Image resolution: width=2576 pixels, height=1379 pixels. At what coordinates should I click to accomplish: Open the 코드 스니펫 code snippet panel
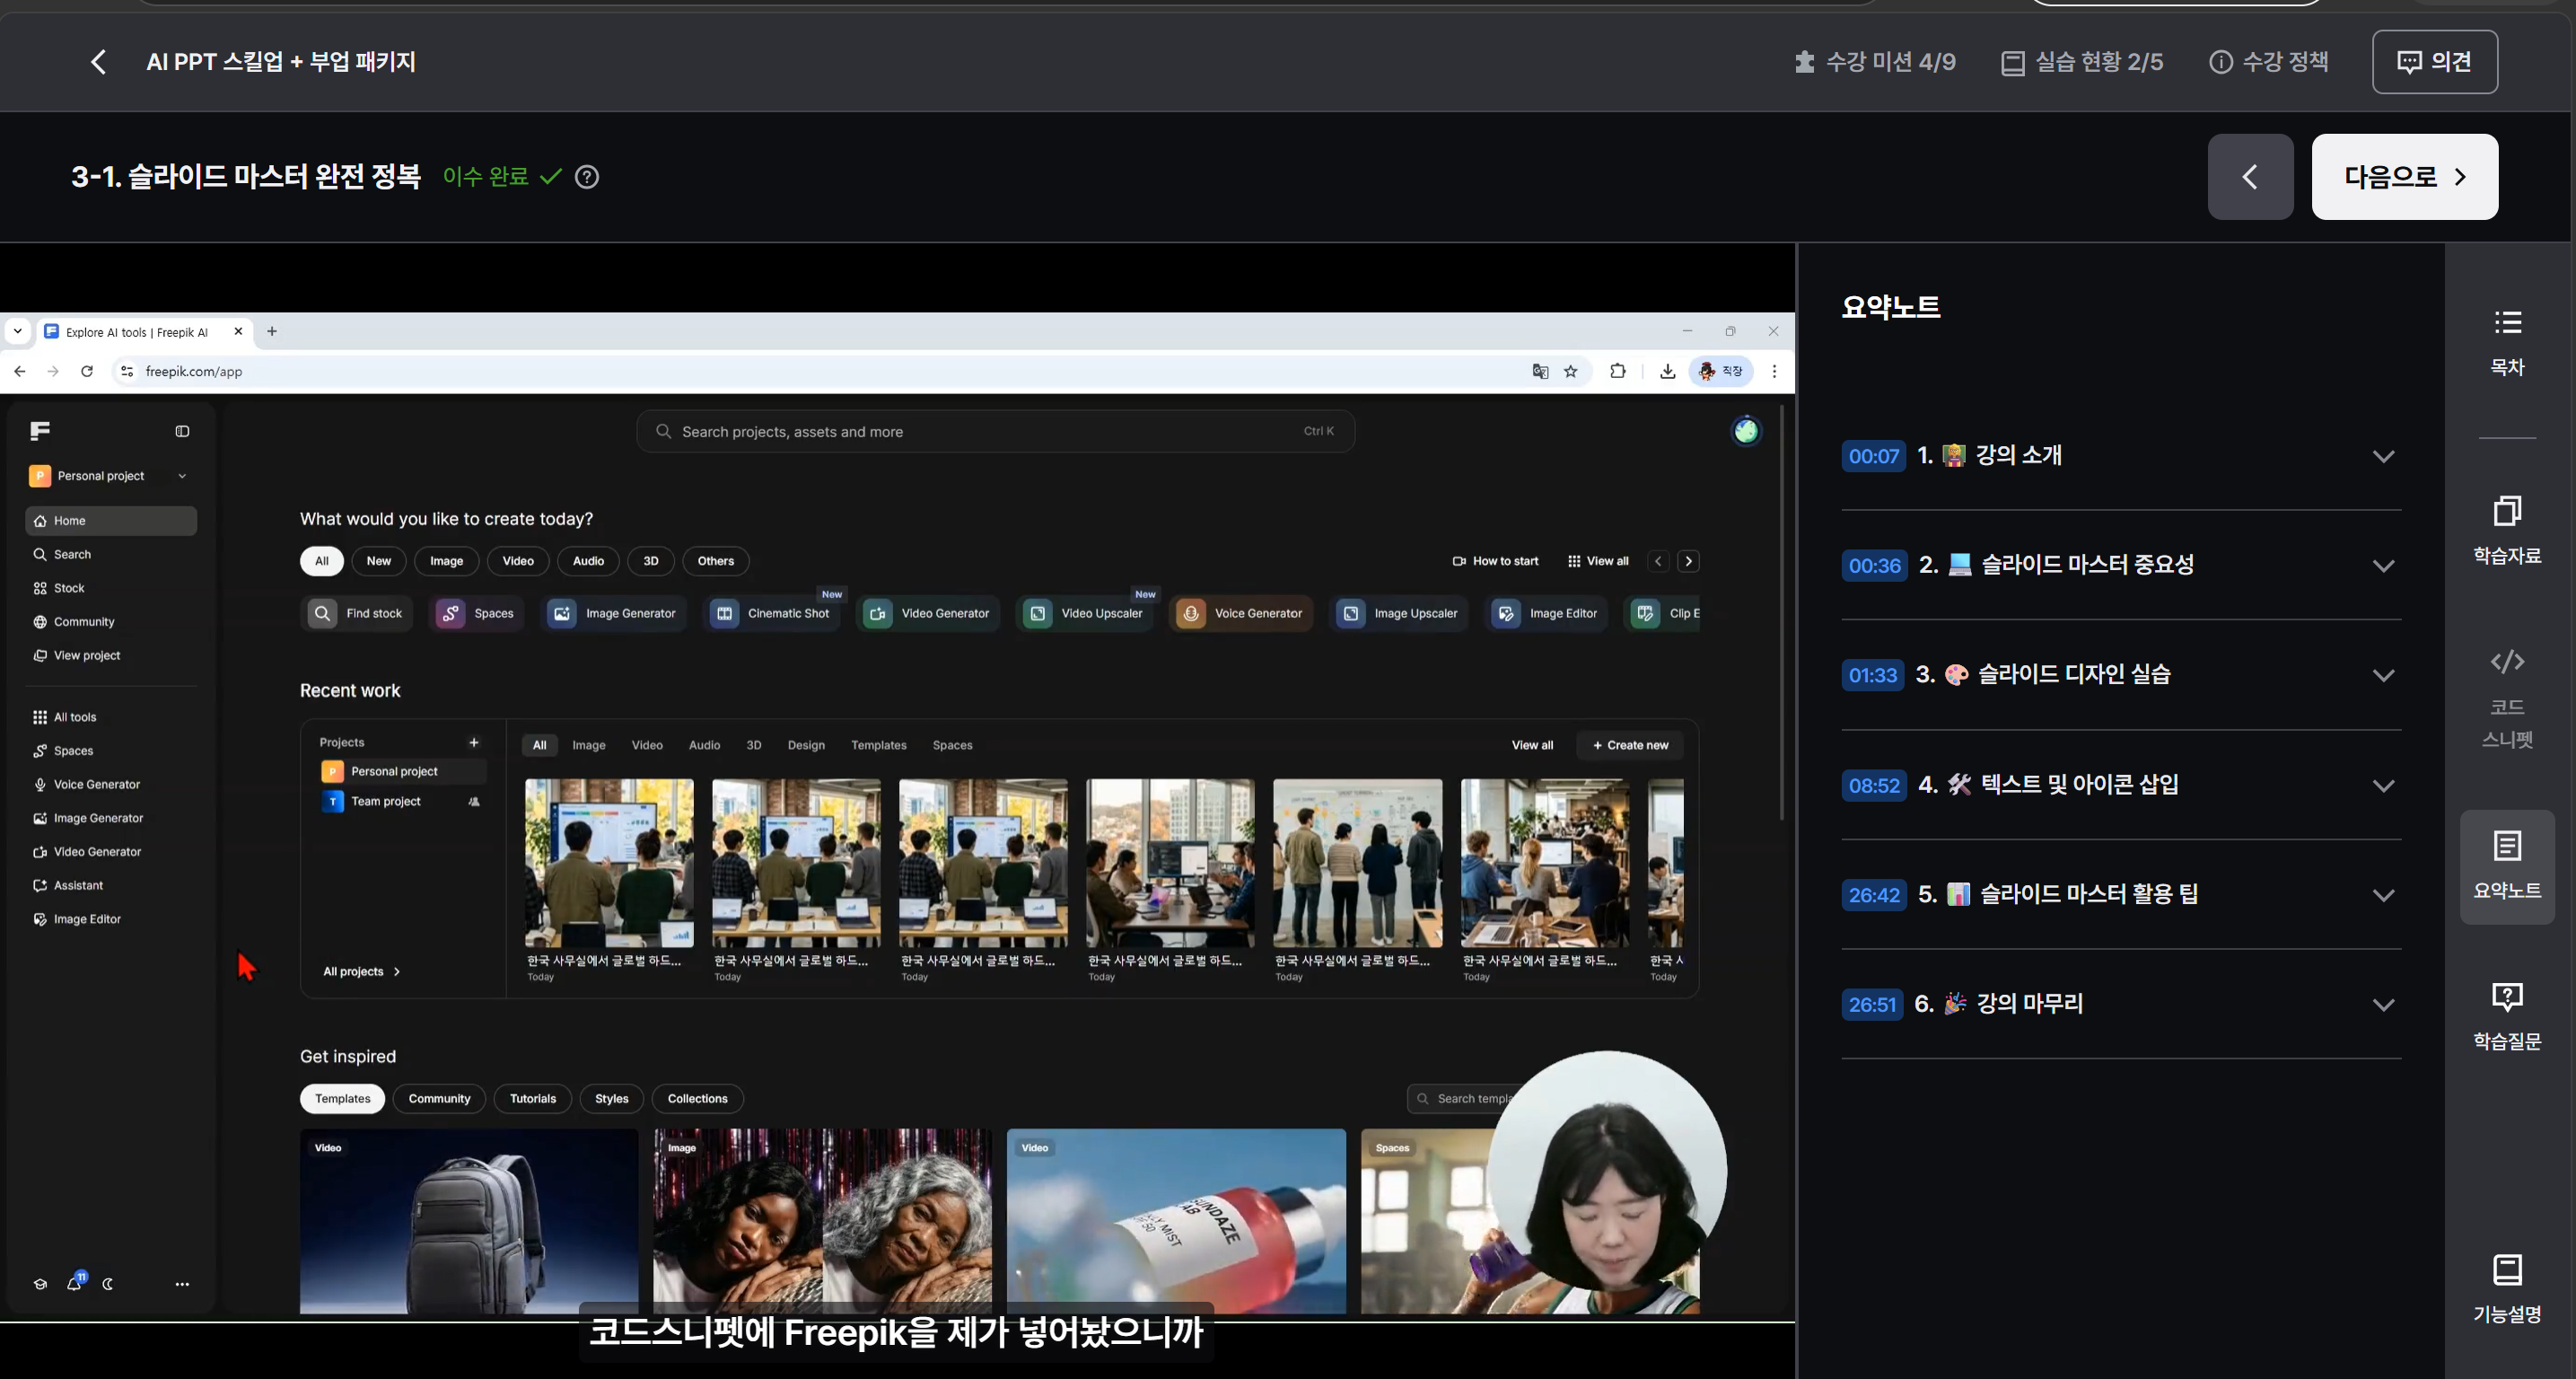coord(2507,699)
